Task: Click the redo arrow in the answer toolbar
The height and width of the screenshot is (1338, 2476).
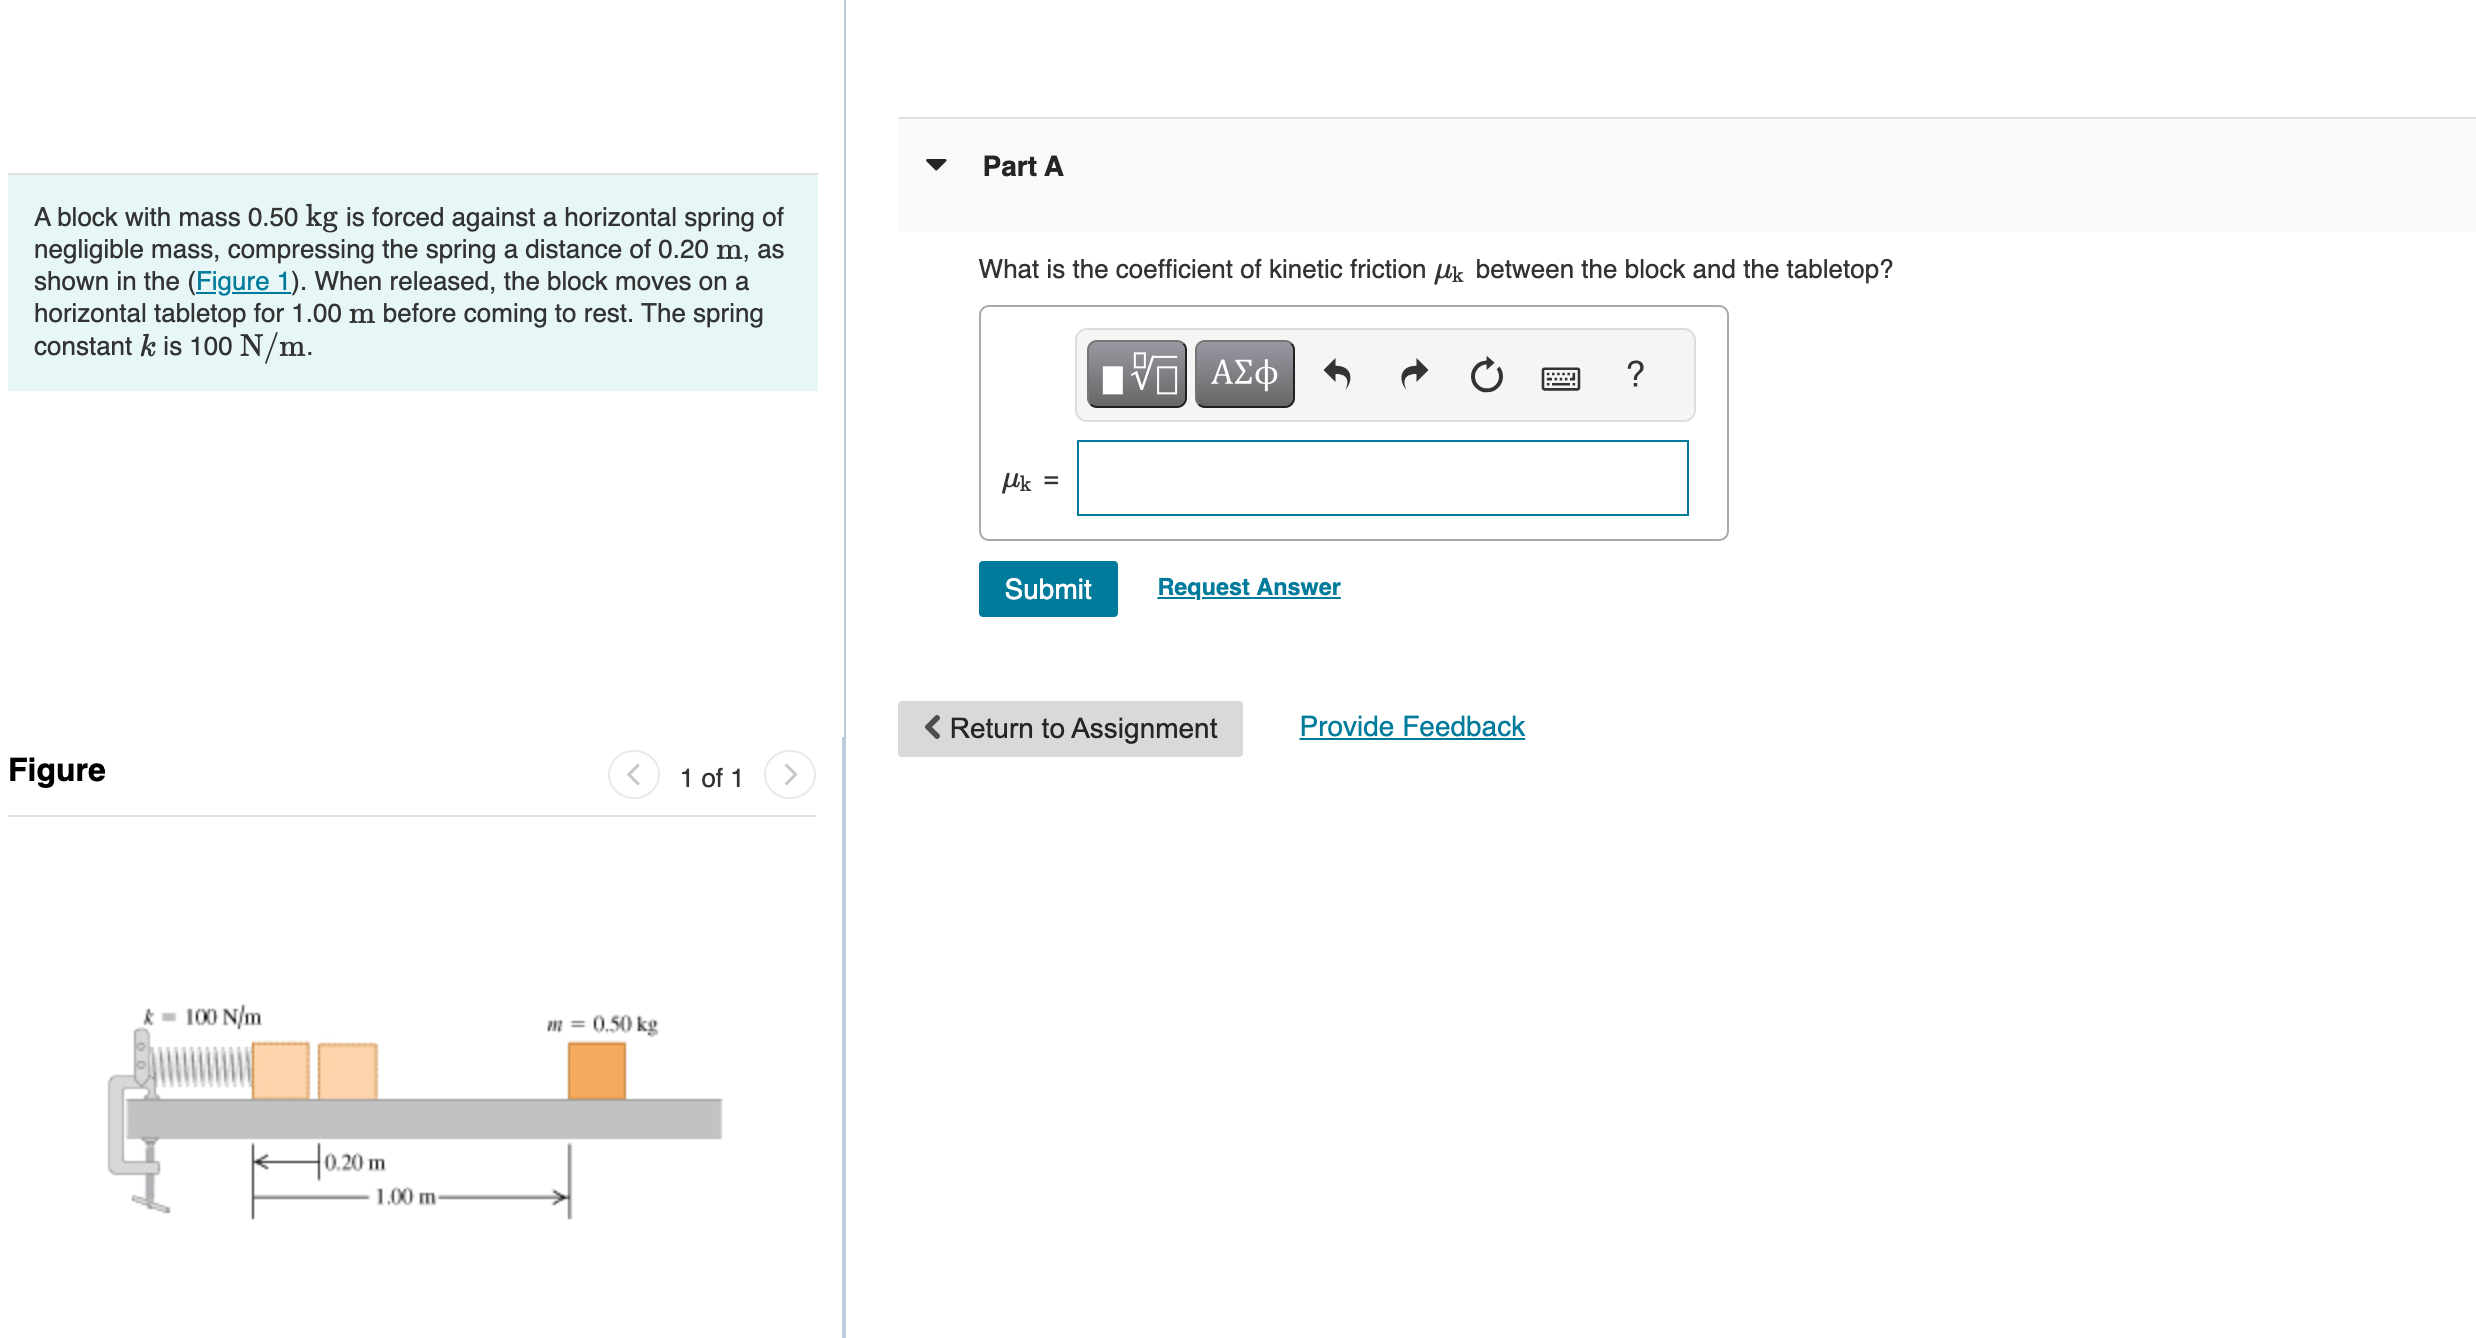Action: click(1412, 375)
